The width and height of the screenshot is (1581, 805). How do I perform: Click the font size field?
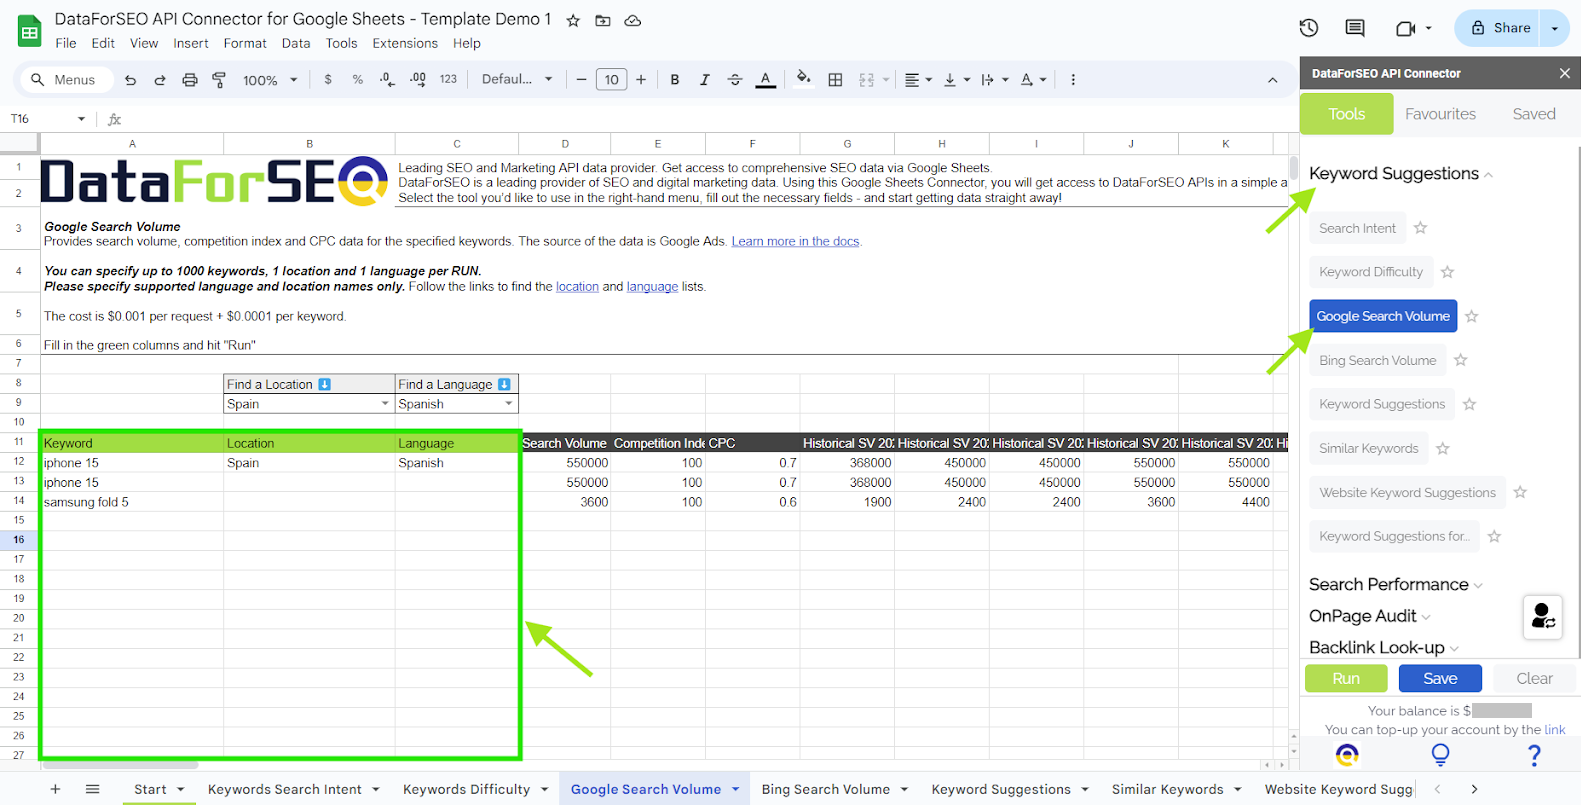pyautogui.click(x=611, y=80)
